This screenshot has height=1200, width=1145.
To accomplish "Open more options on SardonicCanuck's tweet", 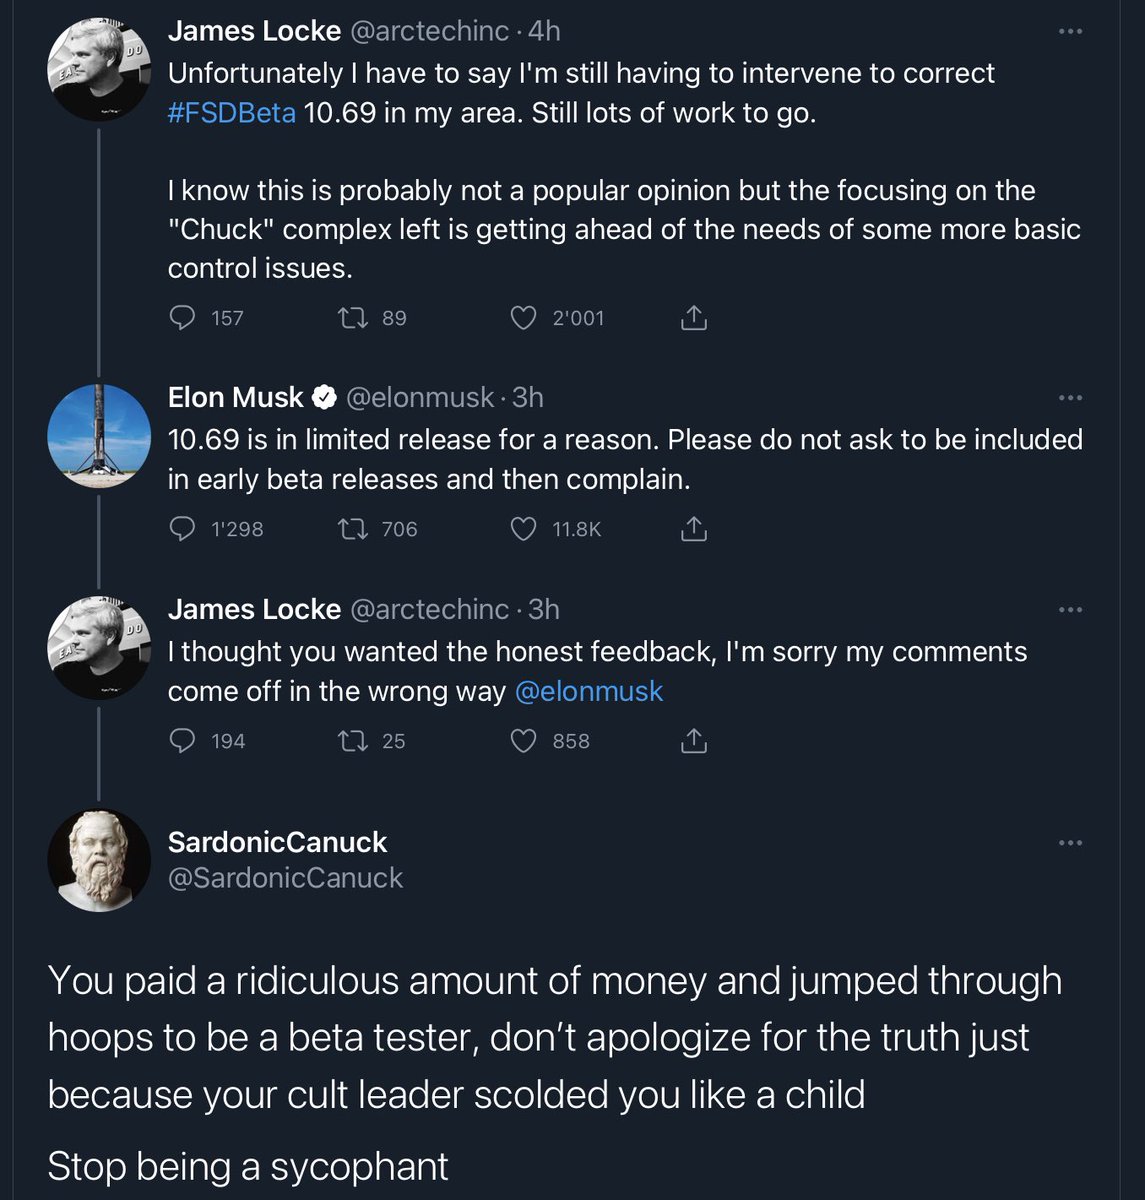I will (x=1070, y=843).
